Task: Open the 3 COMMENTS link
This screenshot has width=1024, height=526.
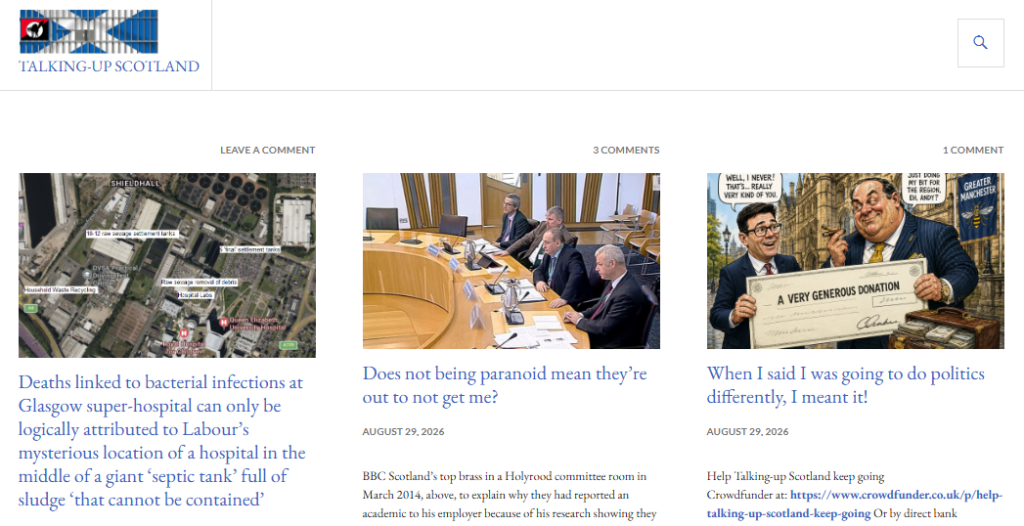Action: click(x=626, y=150)
